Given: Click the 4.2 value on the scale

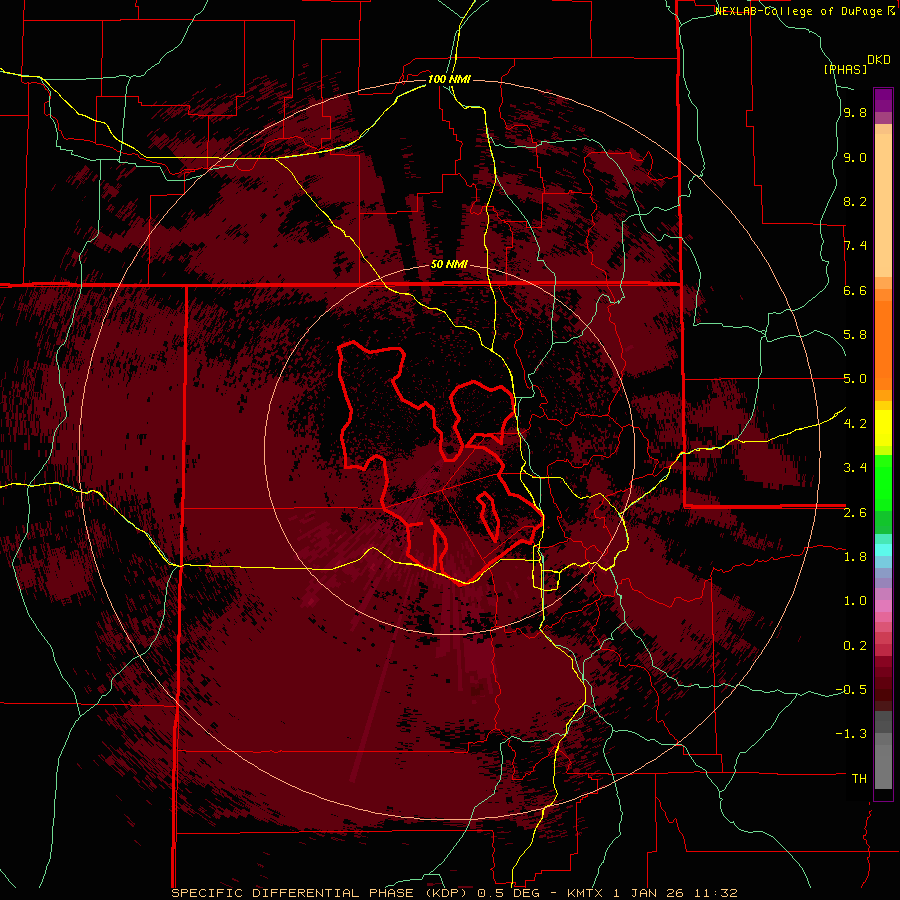Looking at the screenshot, I should click(x=855, y=424).
